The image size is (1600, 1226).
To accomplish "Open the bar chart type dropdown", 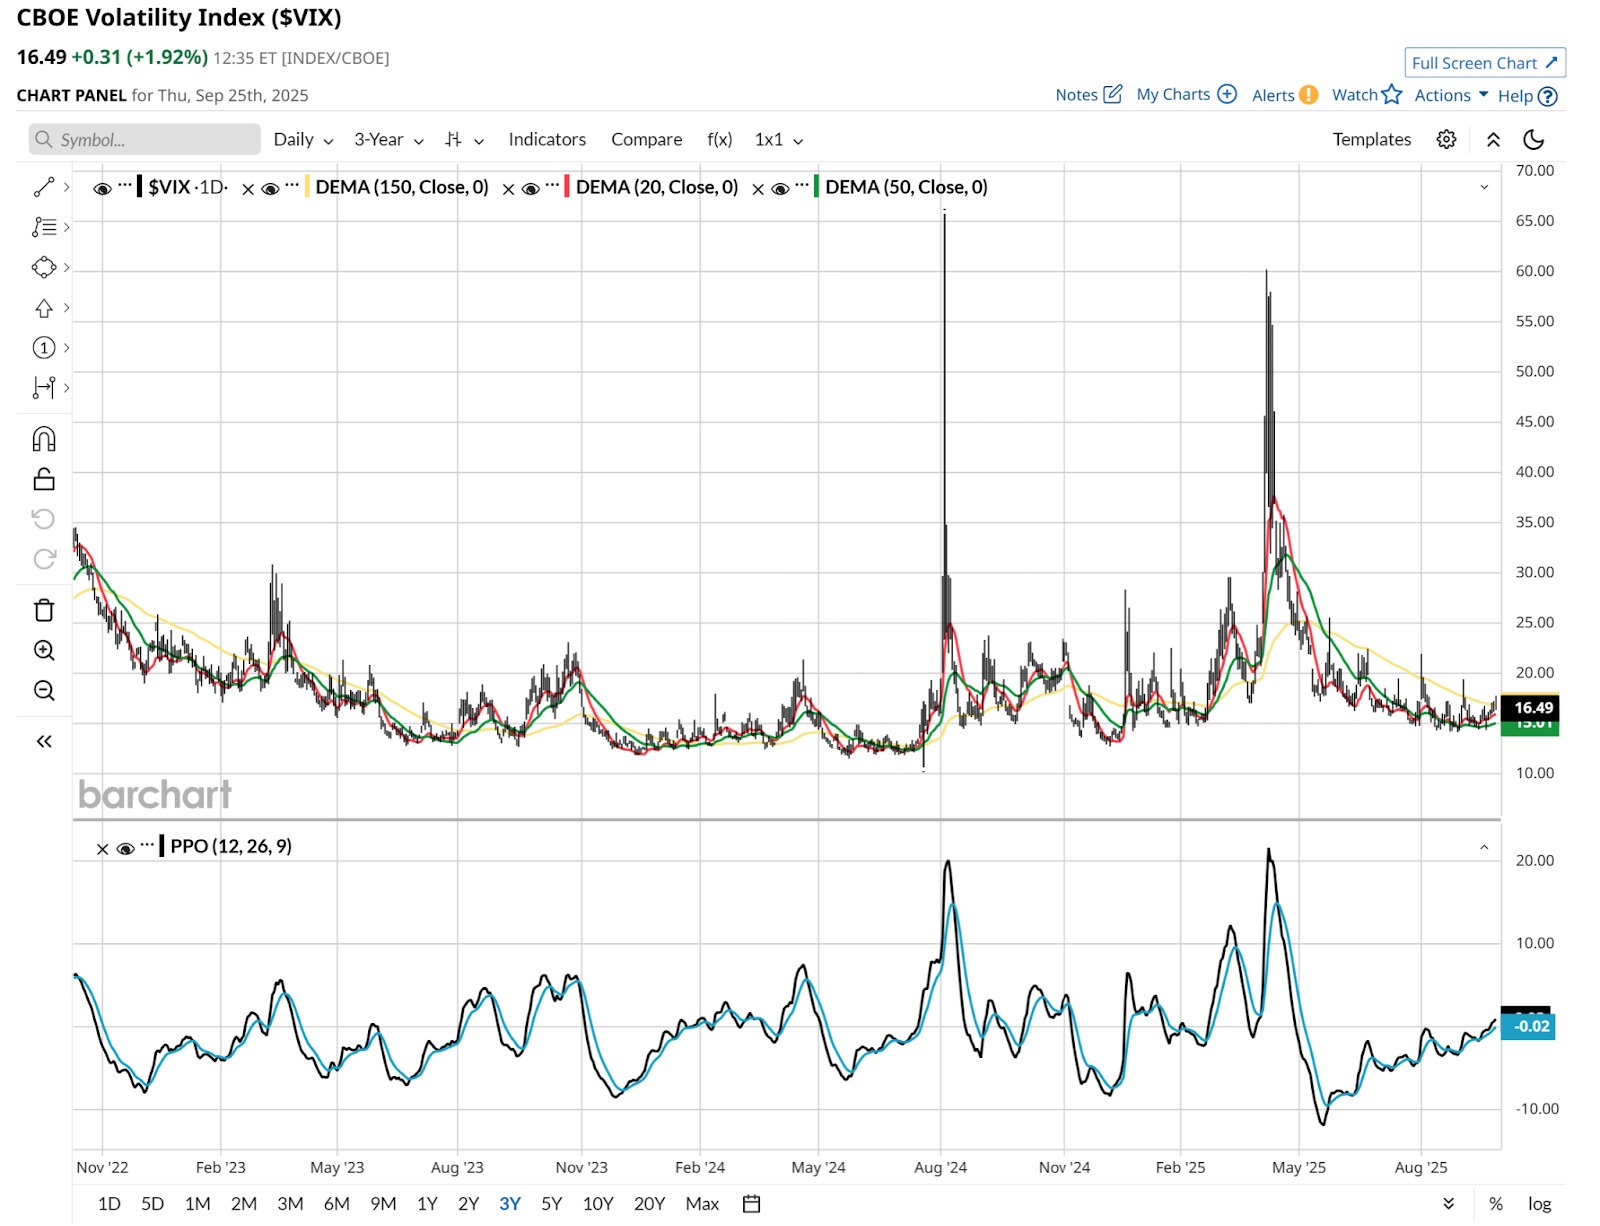I will (x=465, y=139).
